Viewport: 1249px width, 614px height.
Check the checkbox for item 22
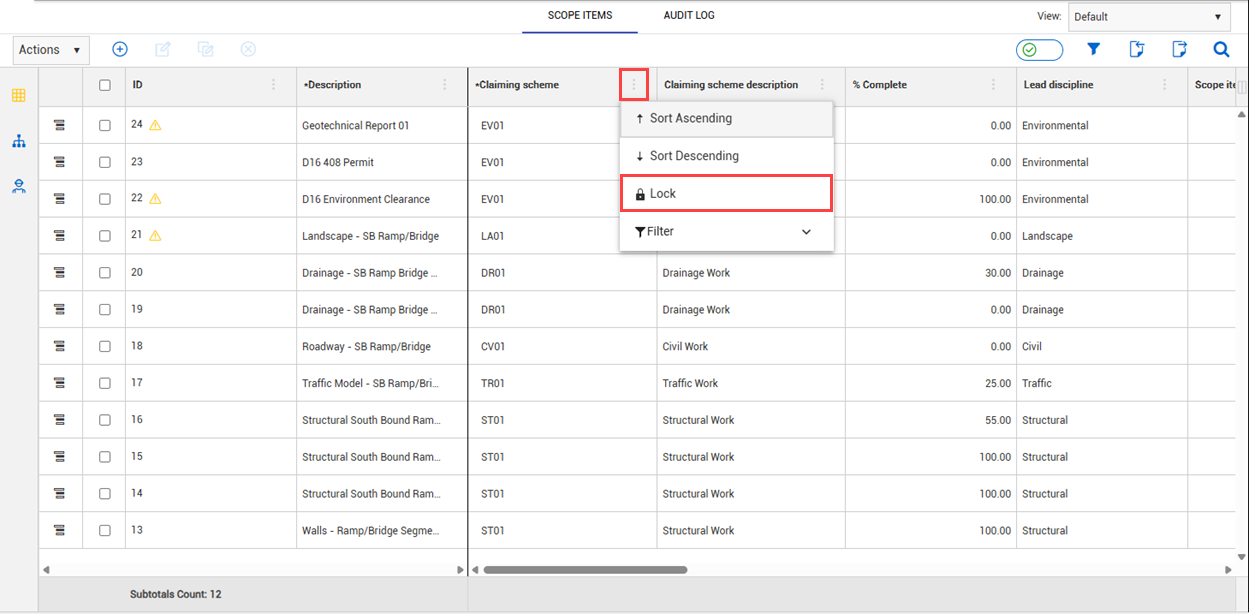click(105, 199)
